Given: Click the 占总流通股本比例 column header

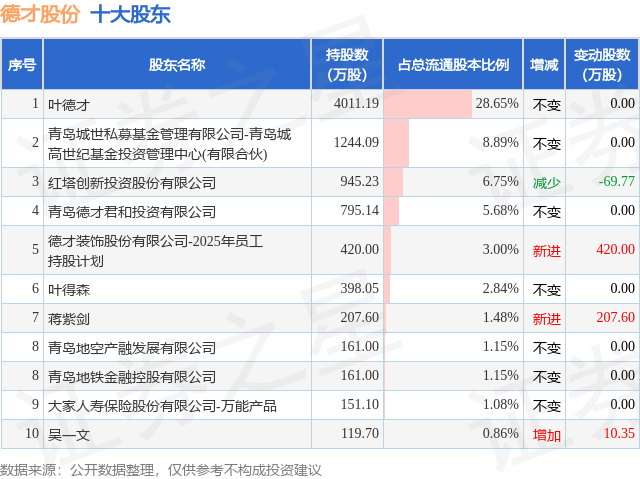Looking at the screenshot, I should point(453,64).
